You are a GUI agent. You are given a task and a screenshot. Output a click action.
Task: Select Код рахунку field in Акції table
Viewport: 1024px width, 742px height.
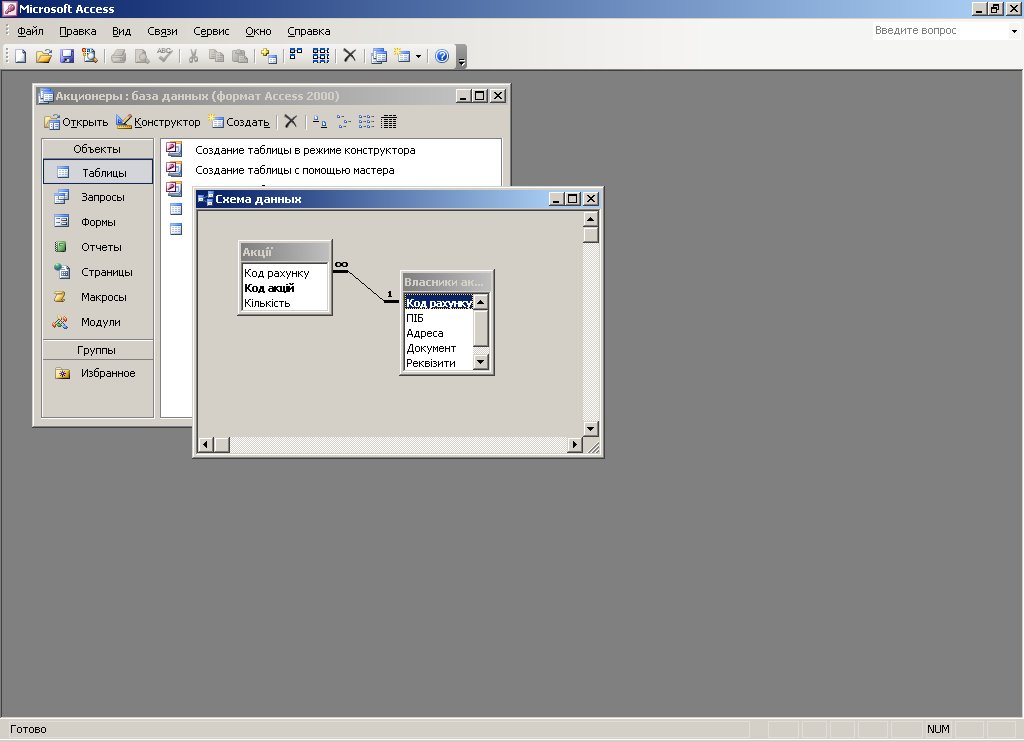(285, 273)
